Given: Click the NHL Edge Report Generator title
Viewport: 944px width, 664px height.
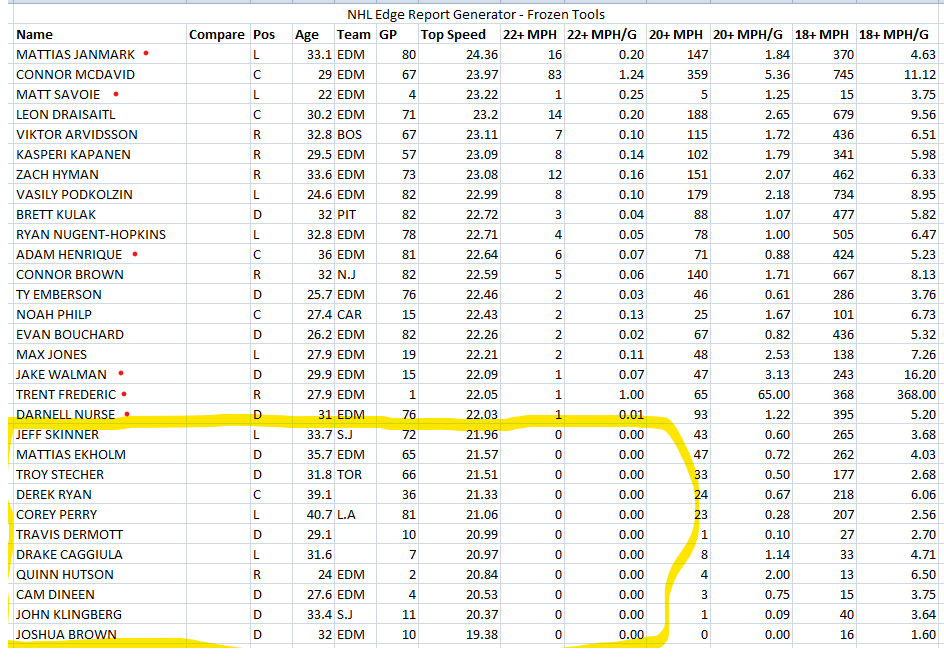Looking at the screenshot, I should pos(475,14).
